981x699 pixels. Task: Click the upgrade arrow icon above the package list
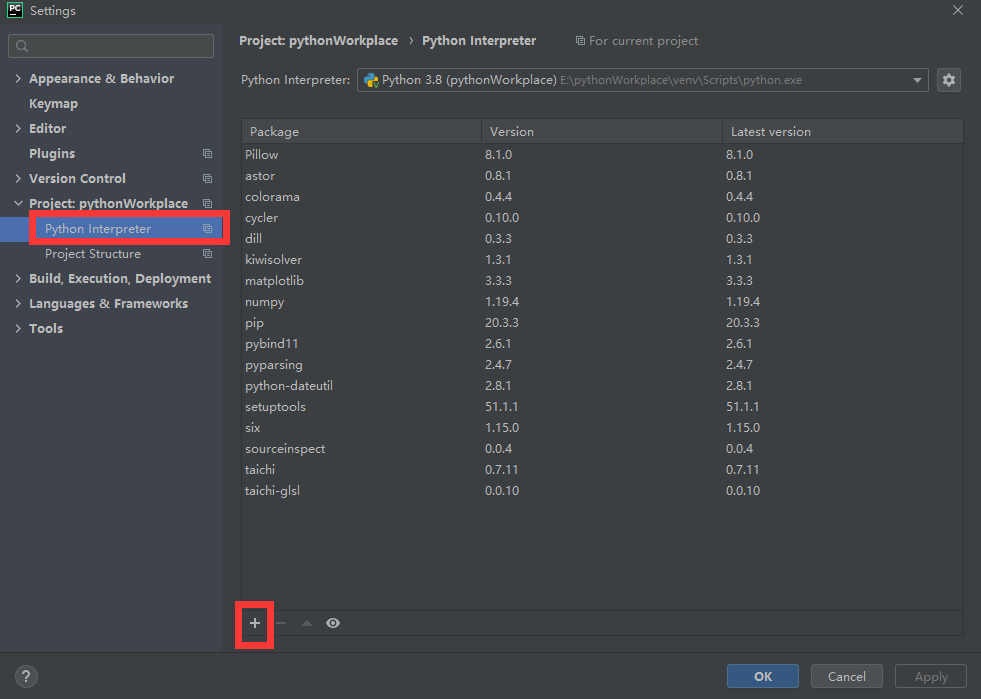[x=306, y=623]
